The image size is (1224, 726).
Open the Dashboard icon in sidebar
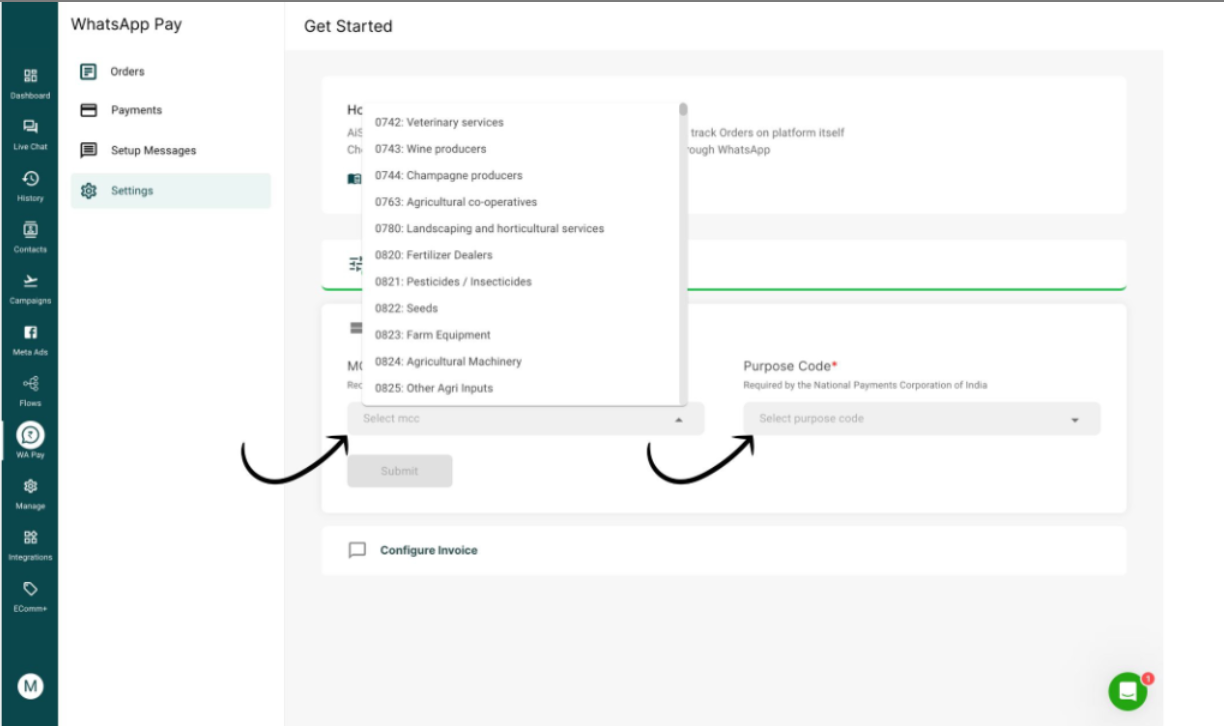click(30, 76)
